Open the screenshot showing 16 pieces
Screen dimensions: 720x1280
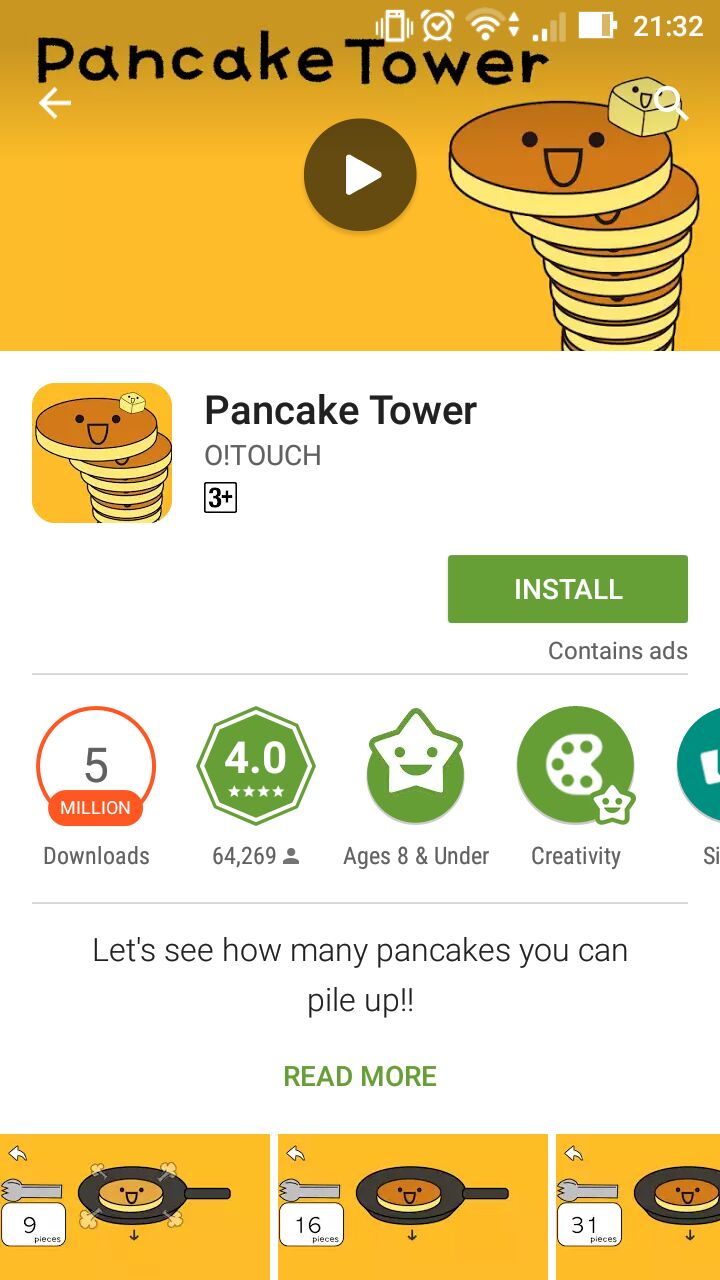pos(413,1207)
